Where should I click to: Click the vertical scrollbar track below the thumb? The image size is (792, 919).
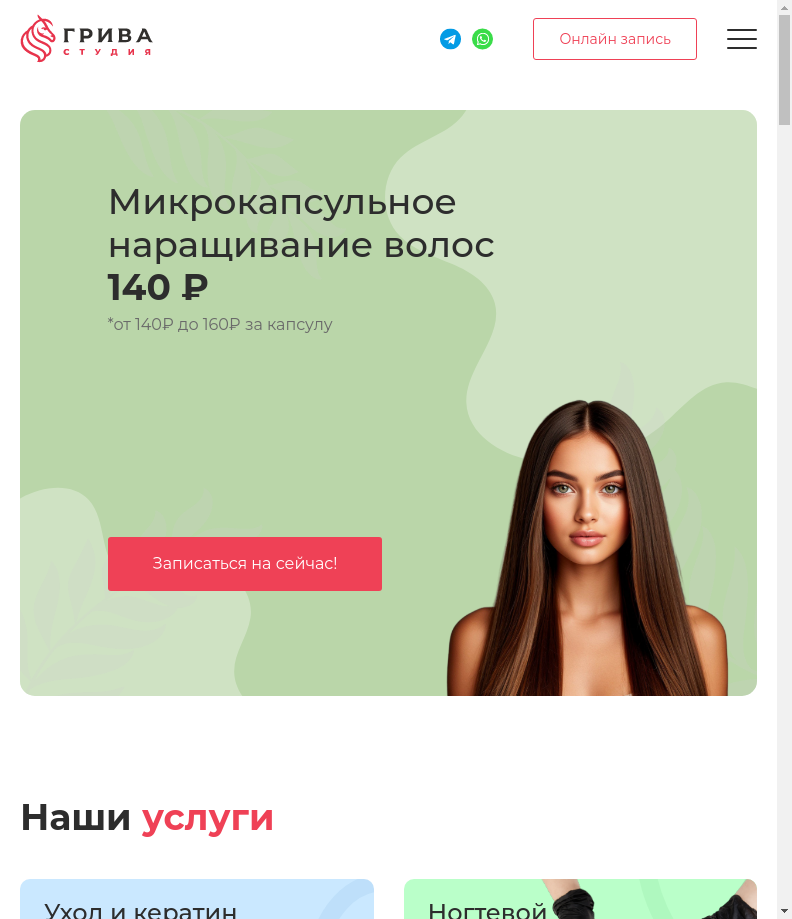point(784,516)
